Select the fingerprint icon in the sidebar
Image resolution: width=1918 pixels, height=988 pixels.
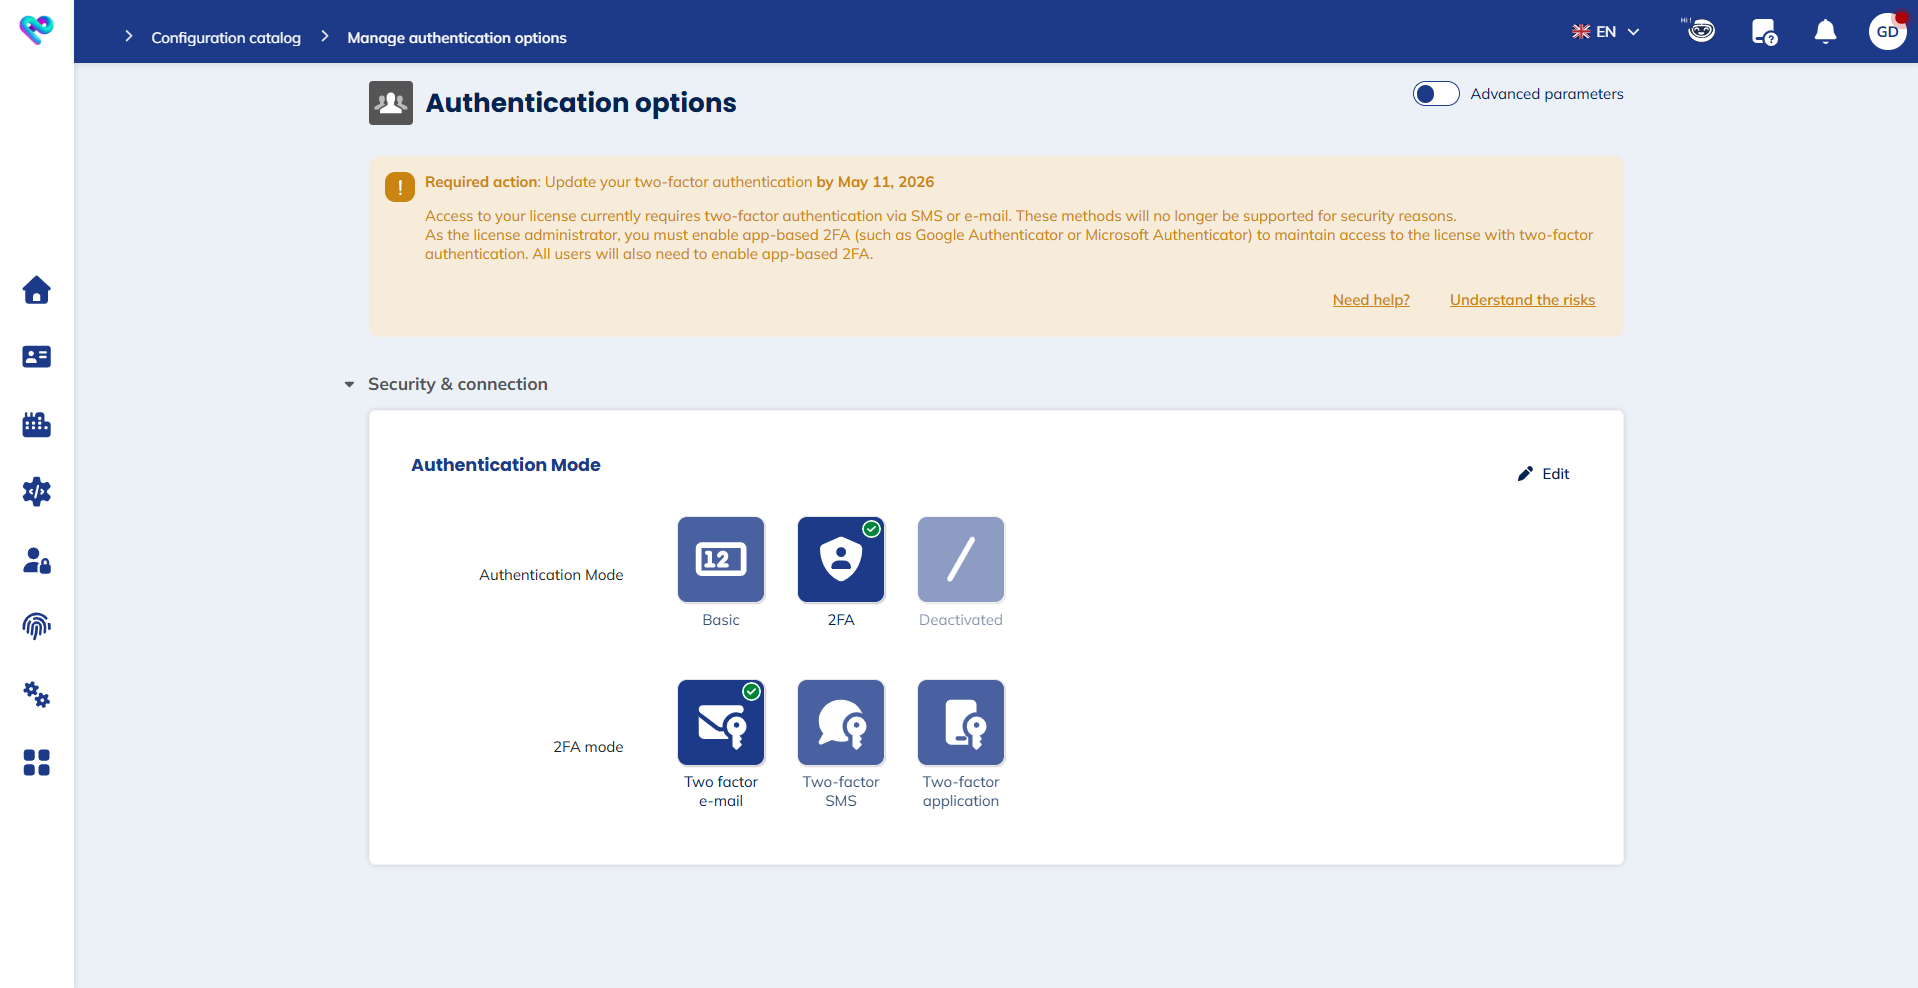[x=36, y=627]
